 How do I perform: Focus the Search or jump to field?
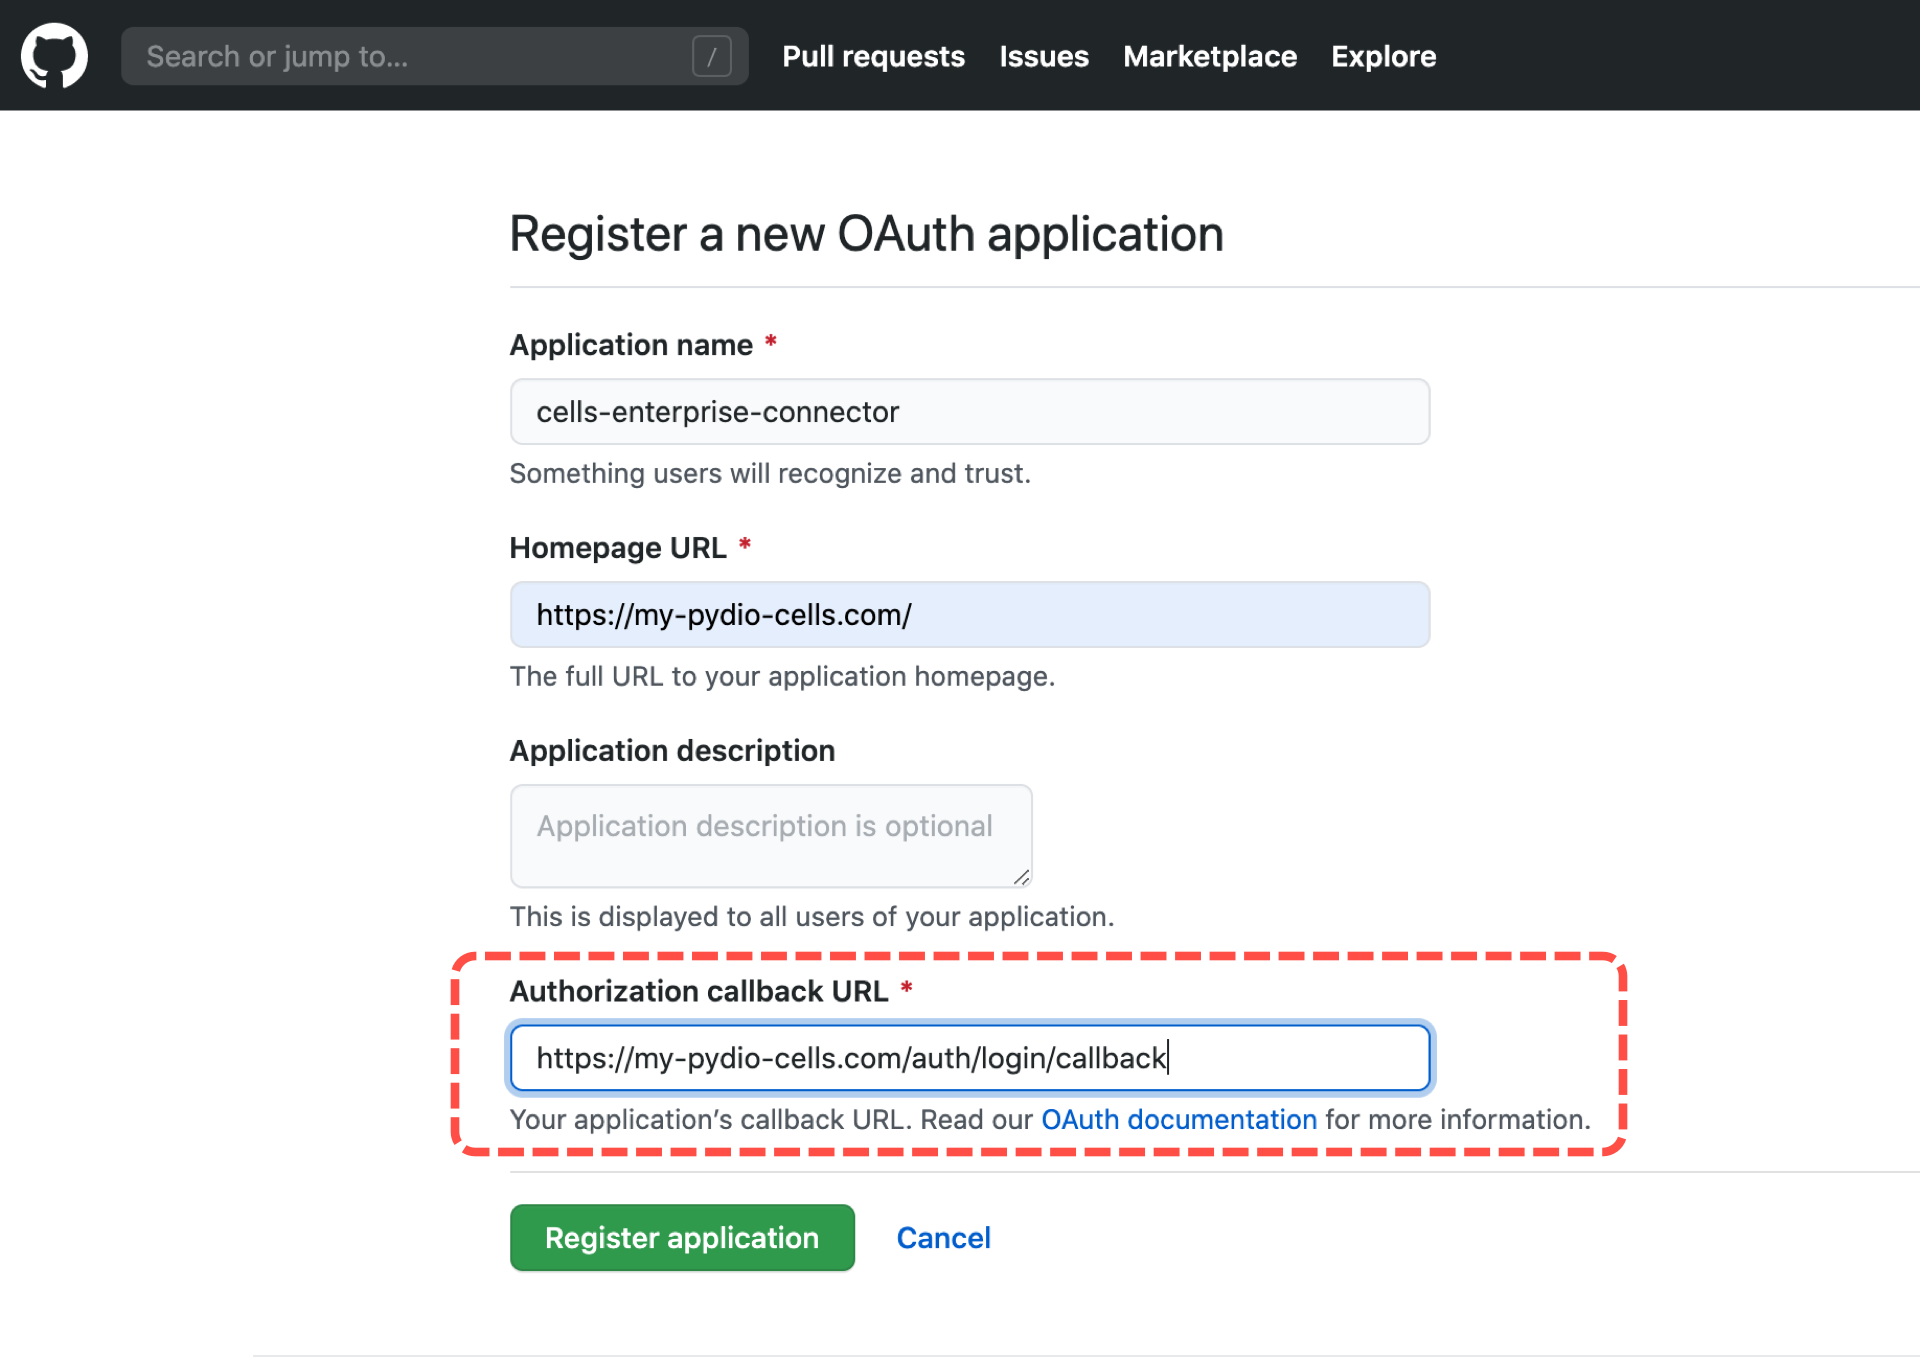coord(434,56)
